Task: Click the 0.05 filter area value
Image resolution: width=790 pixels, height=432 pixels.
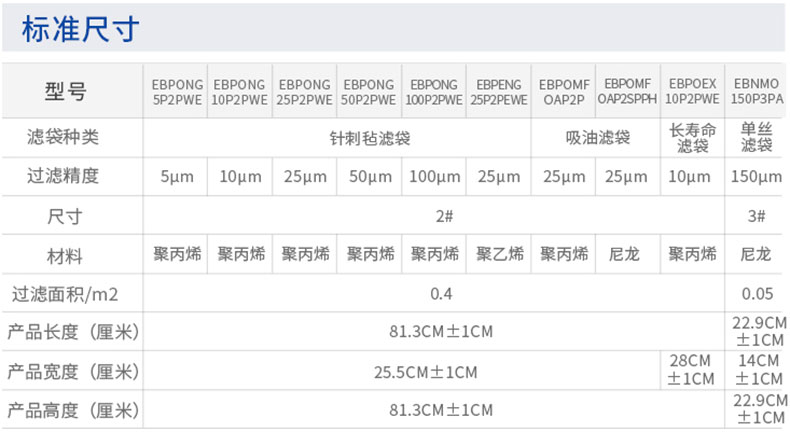Action: pyautogui.click(x=756, y=293)
